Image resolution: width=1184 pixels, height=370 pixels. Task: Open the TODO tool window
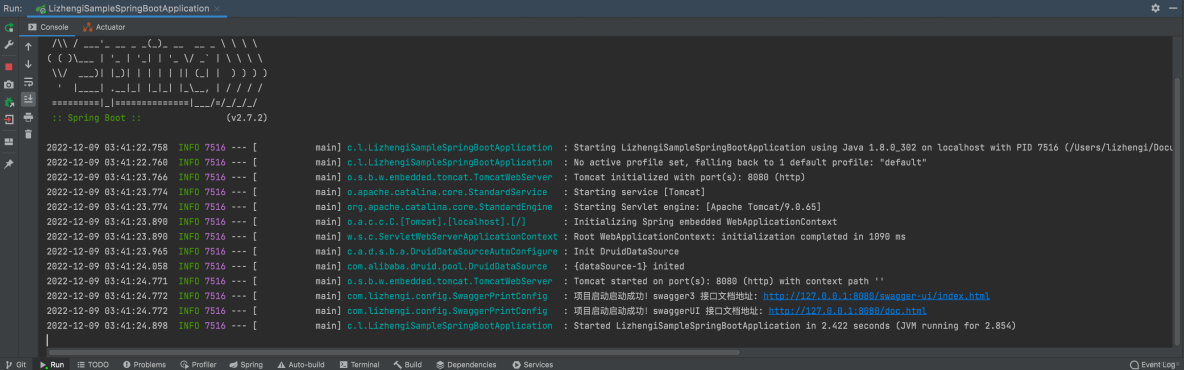click(x=92, y=364)
